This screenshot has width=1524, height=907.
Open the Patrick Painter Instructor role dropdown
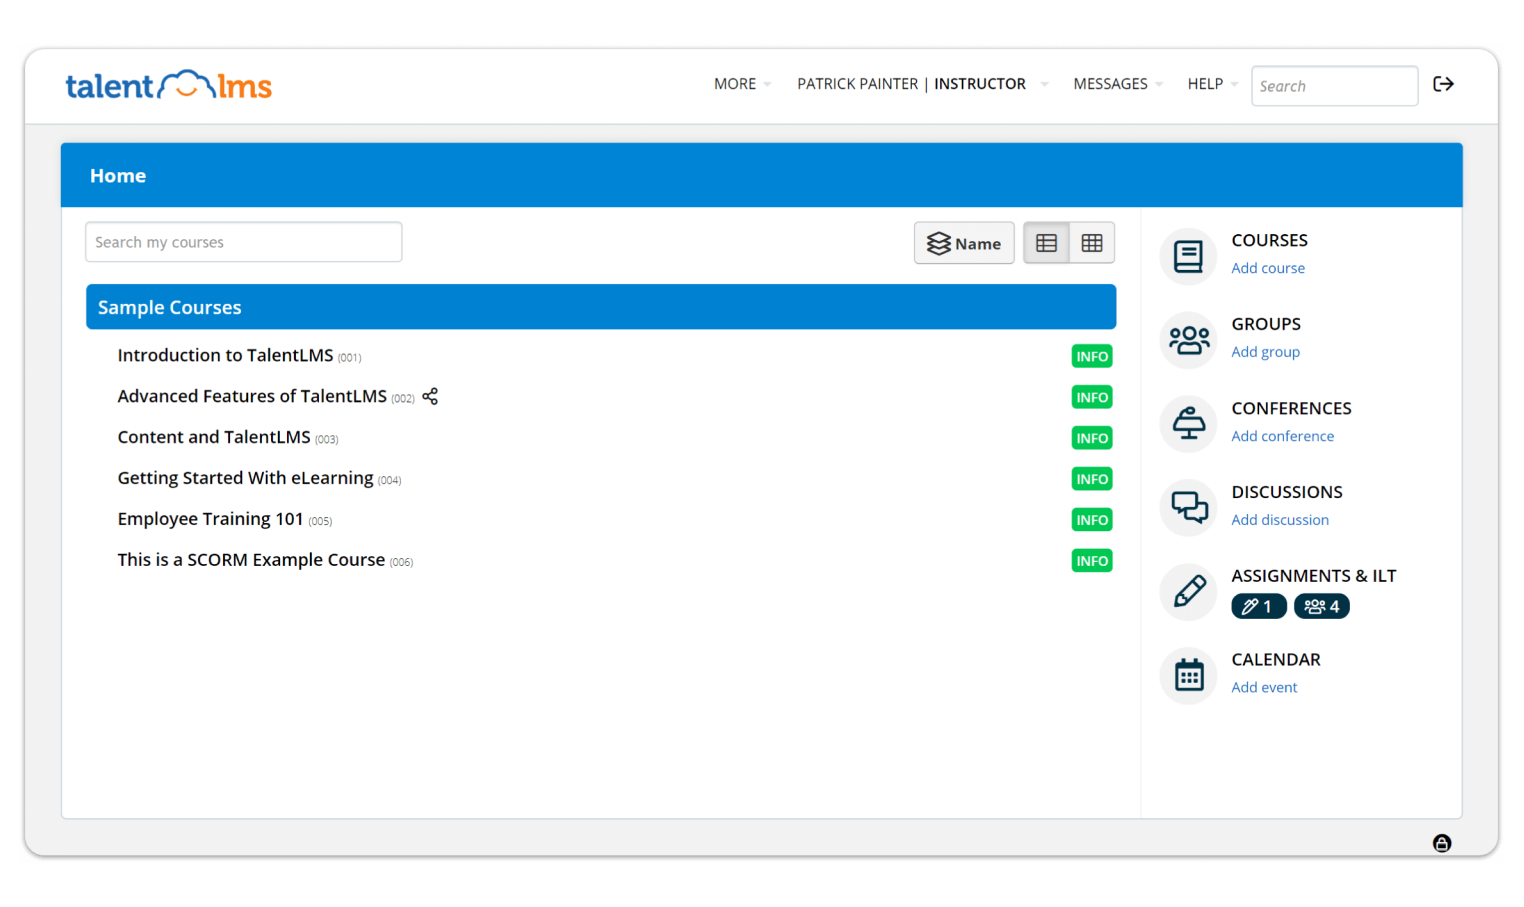[x=922, y=84]
